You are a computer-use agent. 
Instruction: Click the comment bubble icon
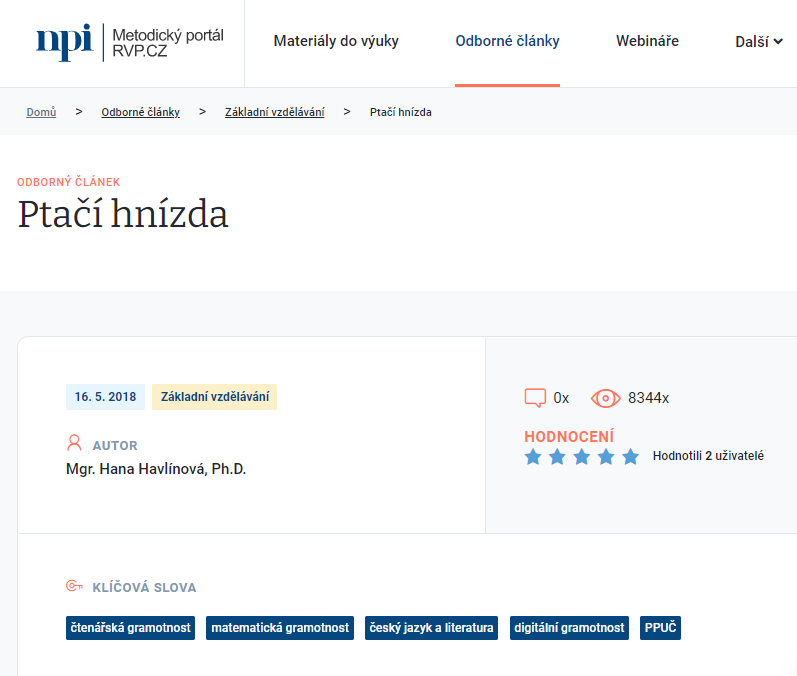[x=535, y=398]
